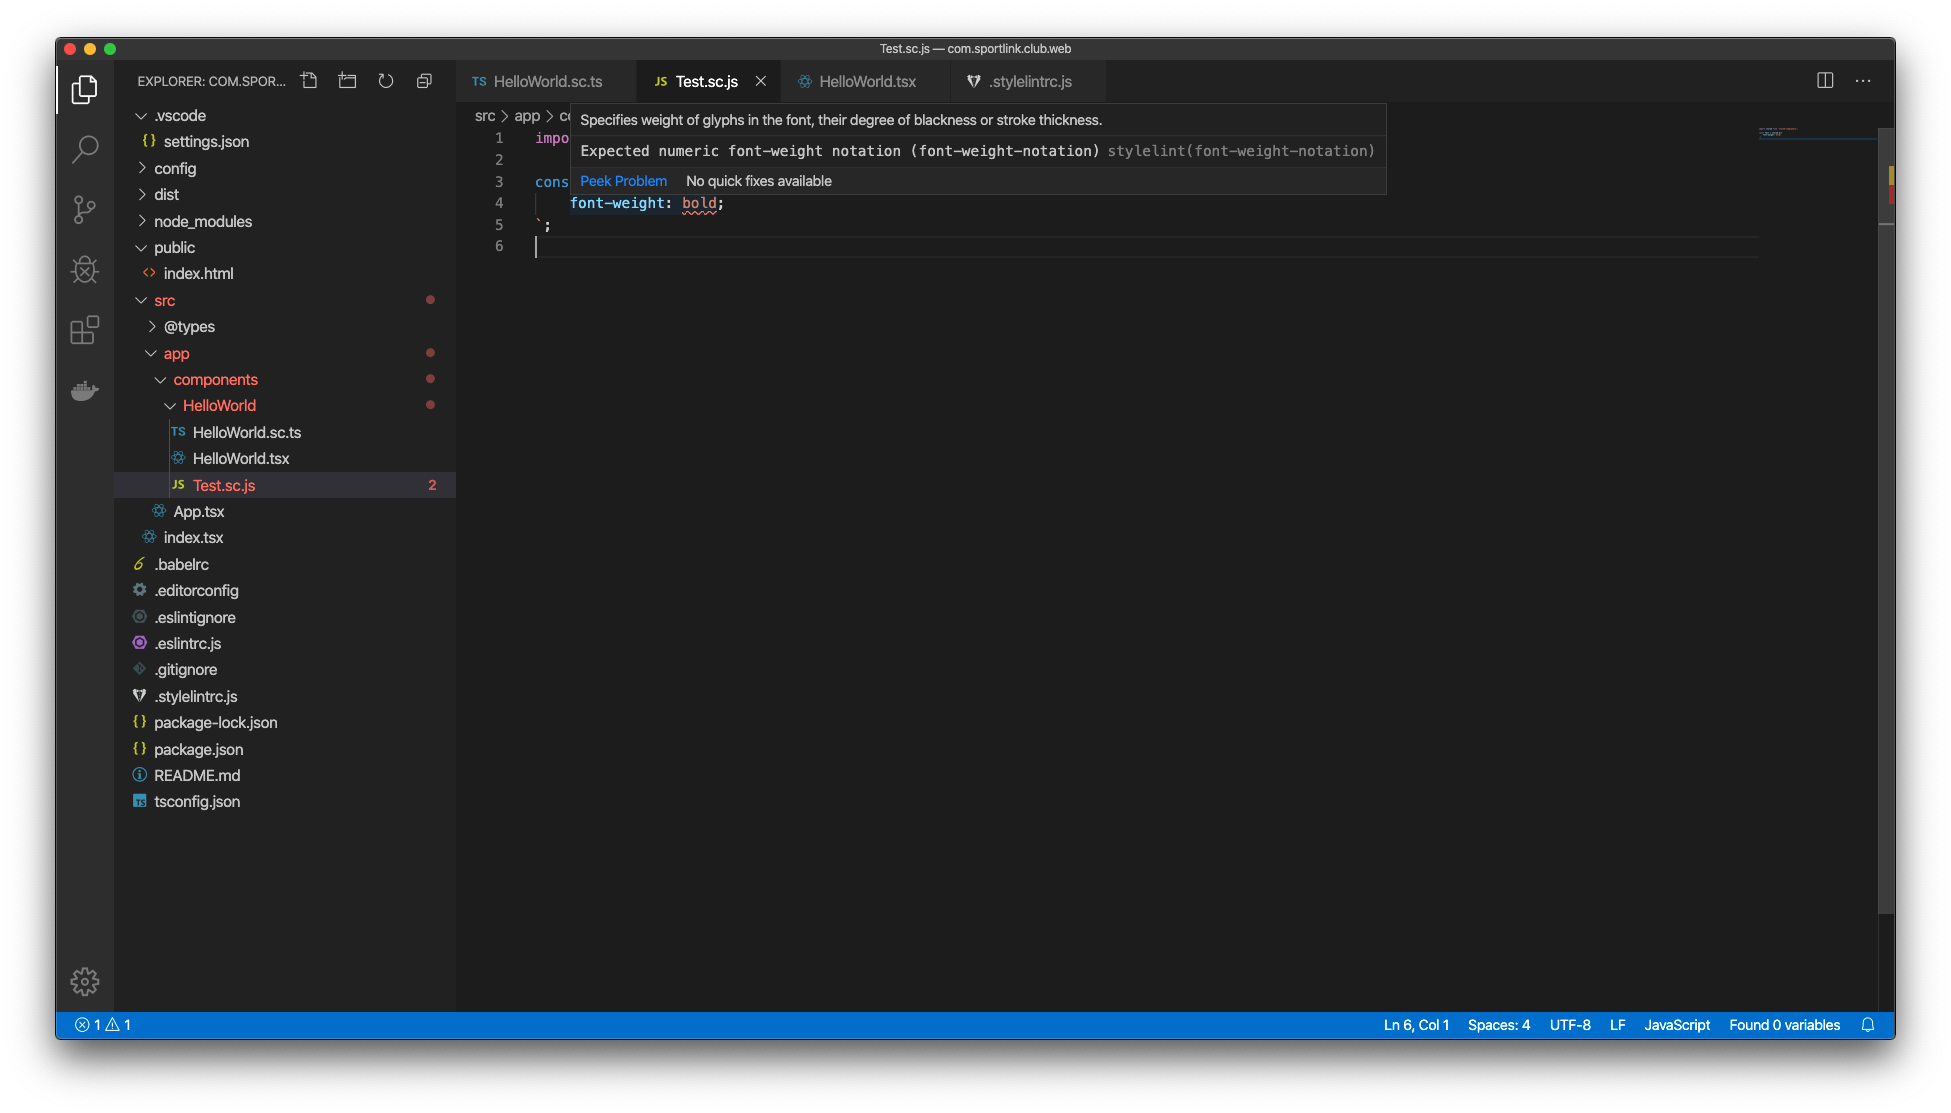Expand the @types folder
Viewport: 1951px width, 1113px height.
(188, 326)
